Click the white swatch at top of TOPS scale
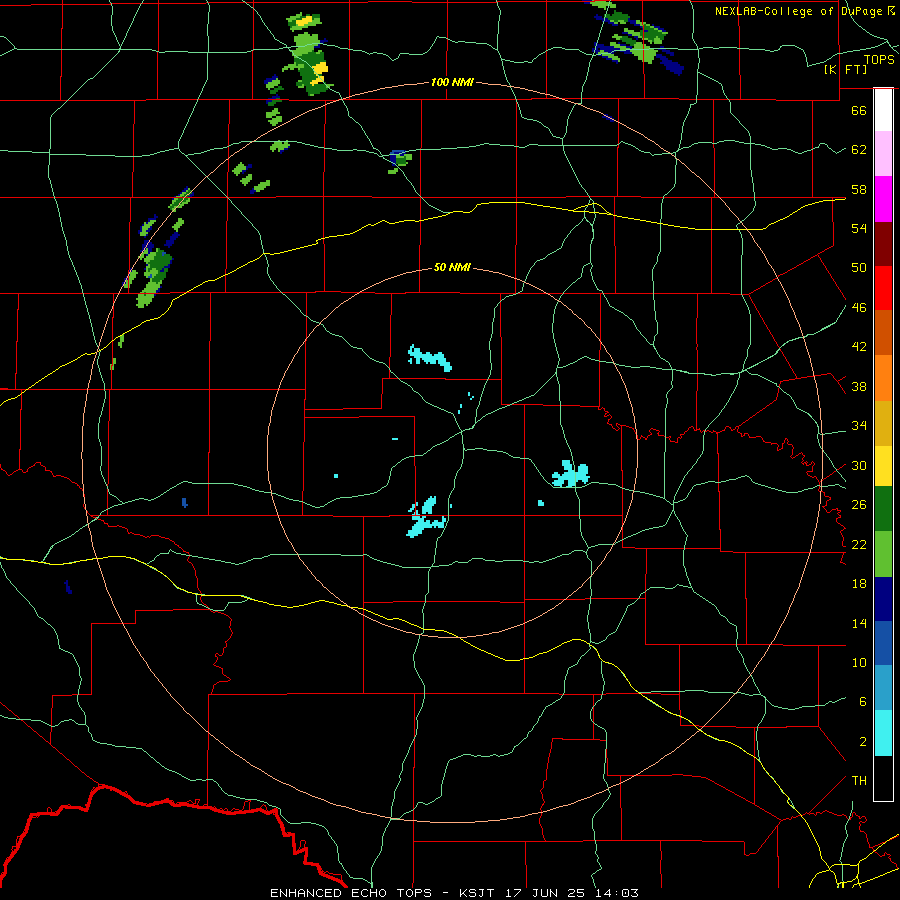 883,110
